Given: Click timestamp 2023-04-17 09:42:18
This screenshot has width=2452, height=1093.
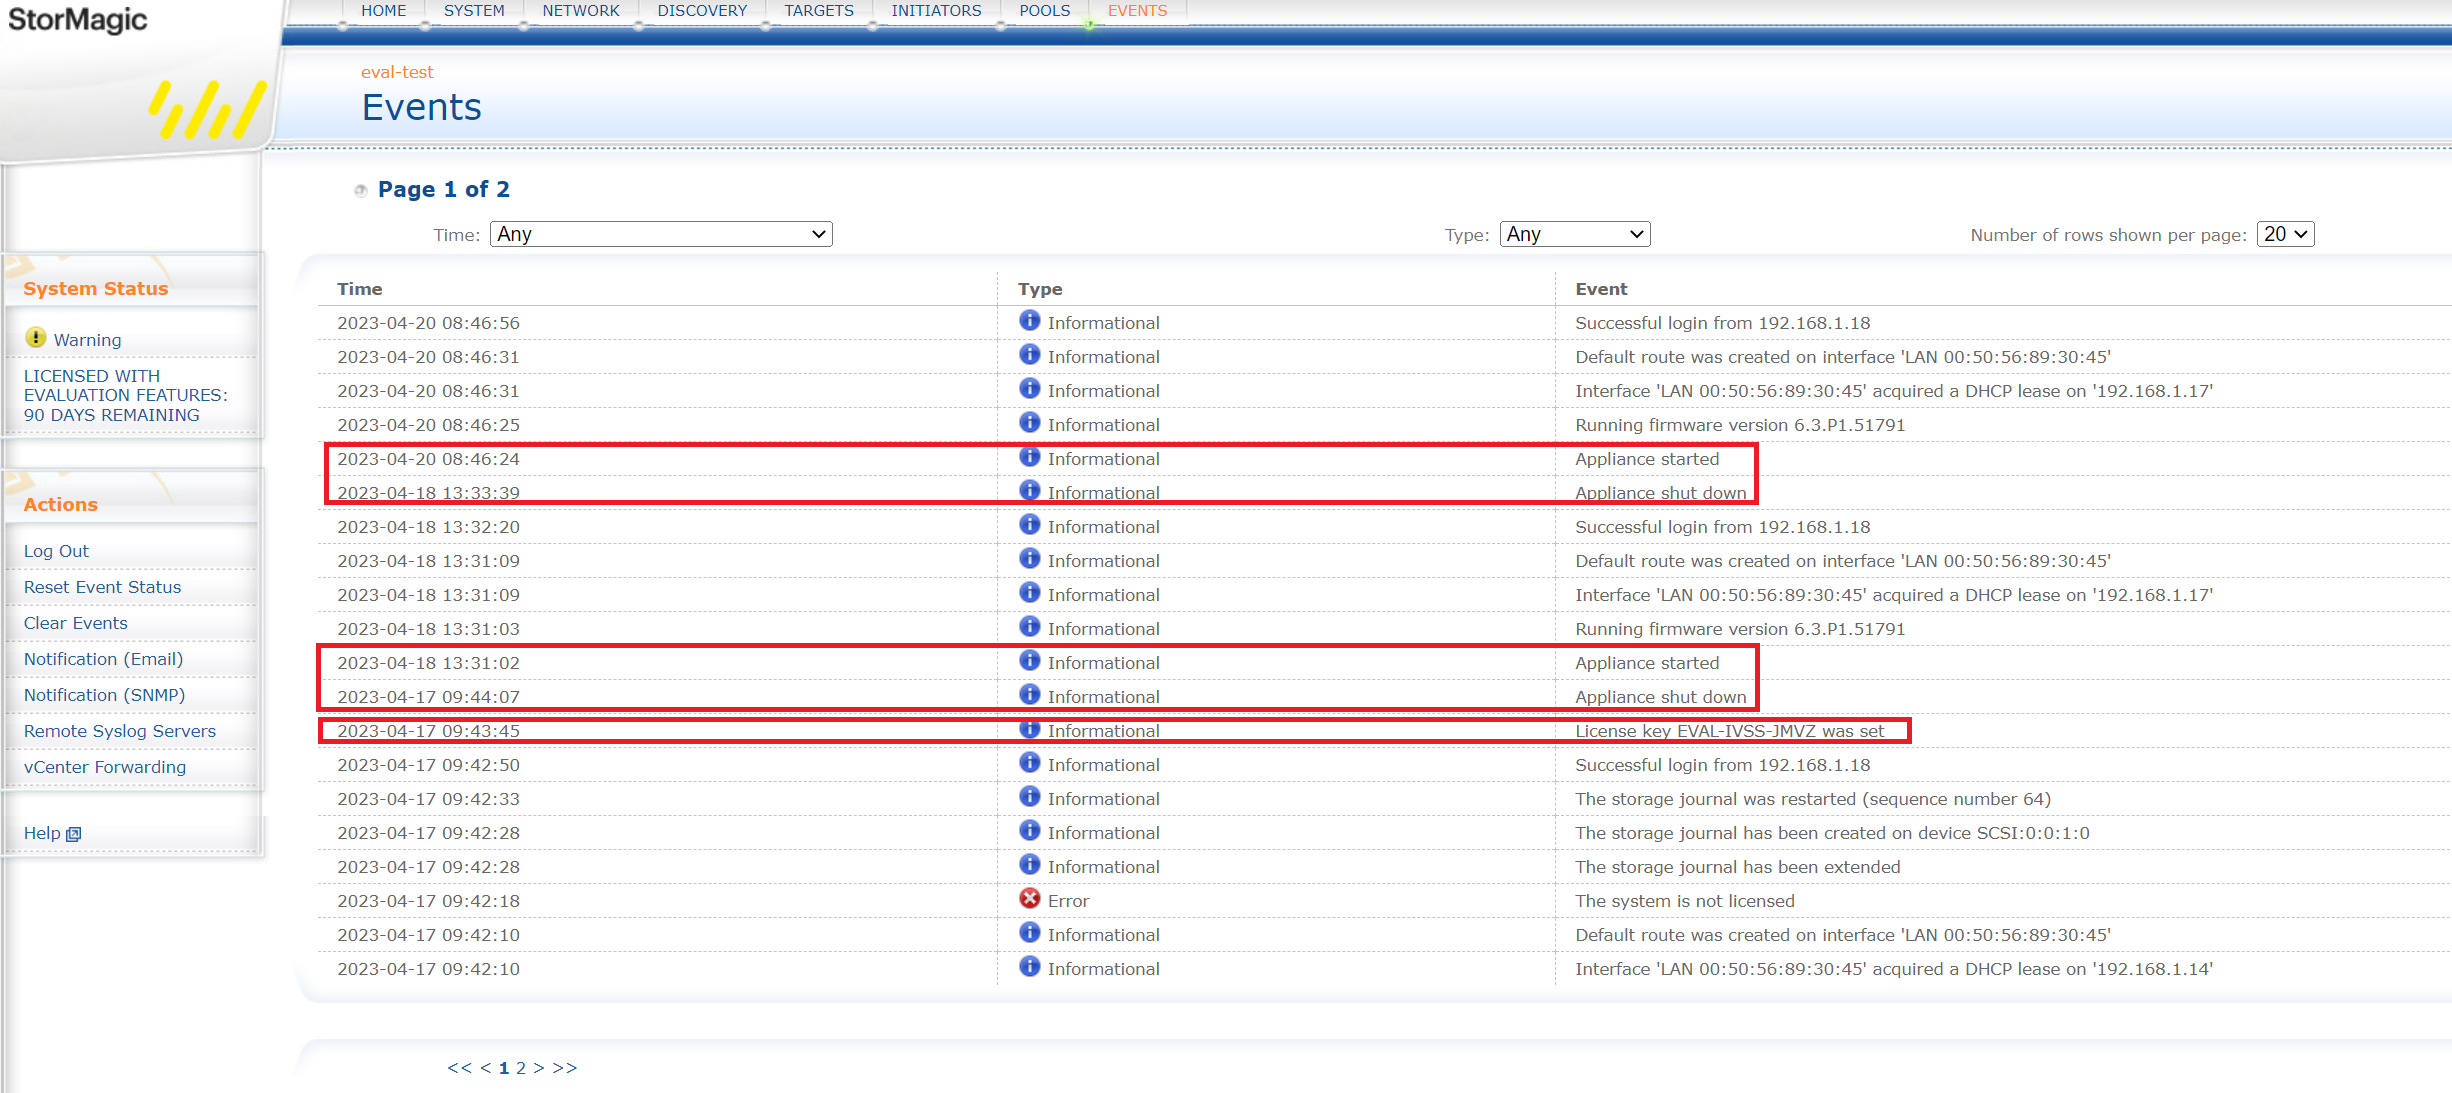Looking at the screenshot, I should 428,901.
